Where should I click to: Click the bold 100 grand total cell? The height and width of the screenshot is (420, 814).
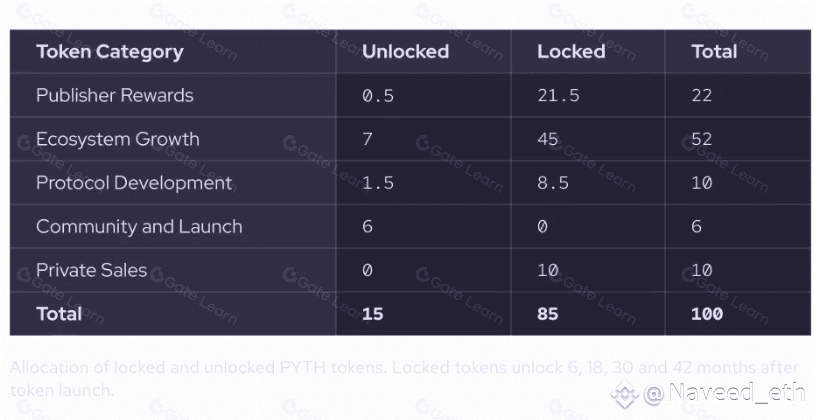coord(707,314)
